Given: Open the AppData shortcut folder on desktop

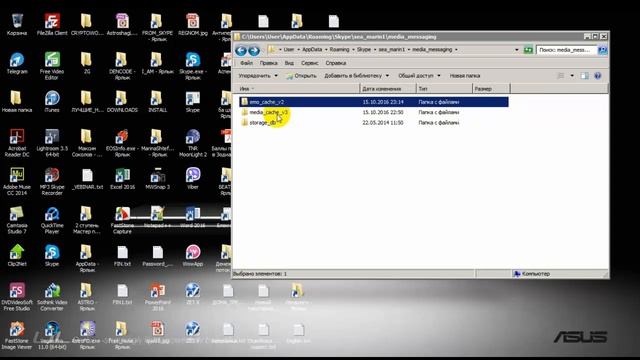Looking at the screenshot, I should (87, 259).
